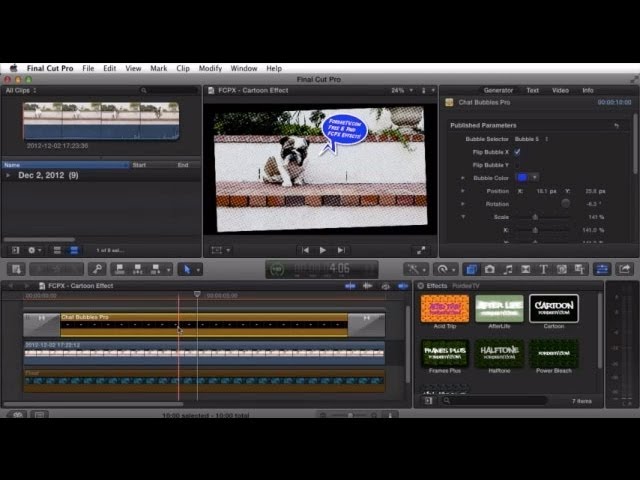Toggle the Flip Bubble X checkbox
Viewport: 640px width, 480px height.
click(x=517, y=152)
